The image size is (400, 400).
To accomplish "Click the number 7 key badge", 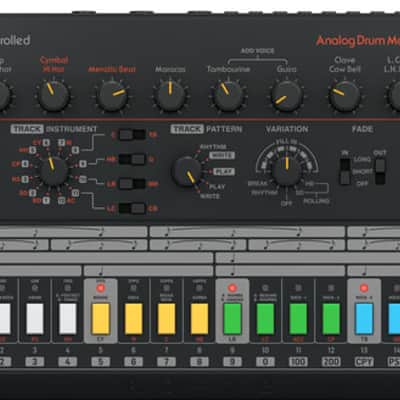I will point(166,362).
